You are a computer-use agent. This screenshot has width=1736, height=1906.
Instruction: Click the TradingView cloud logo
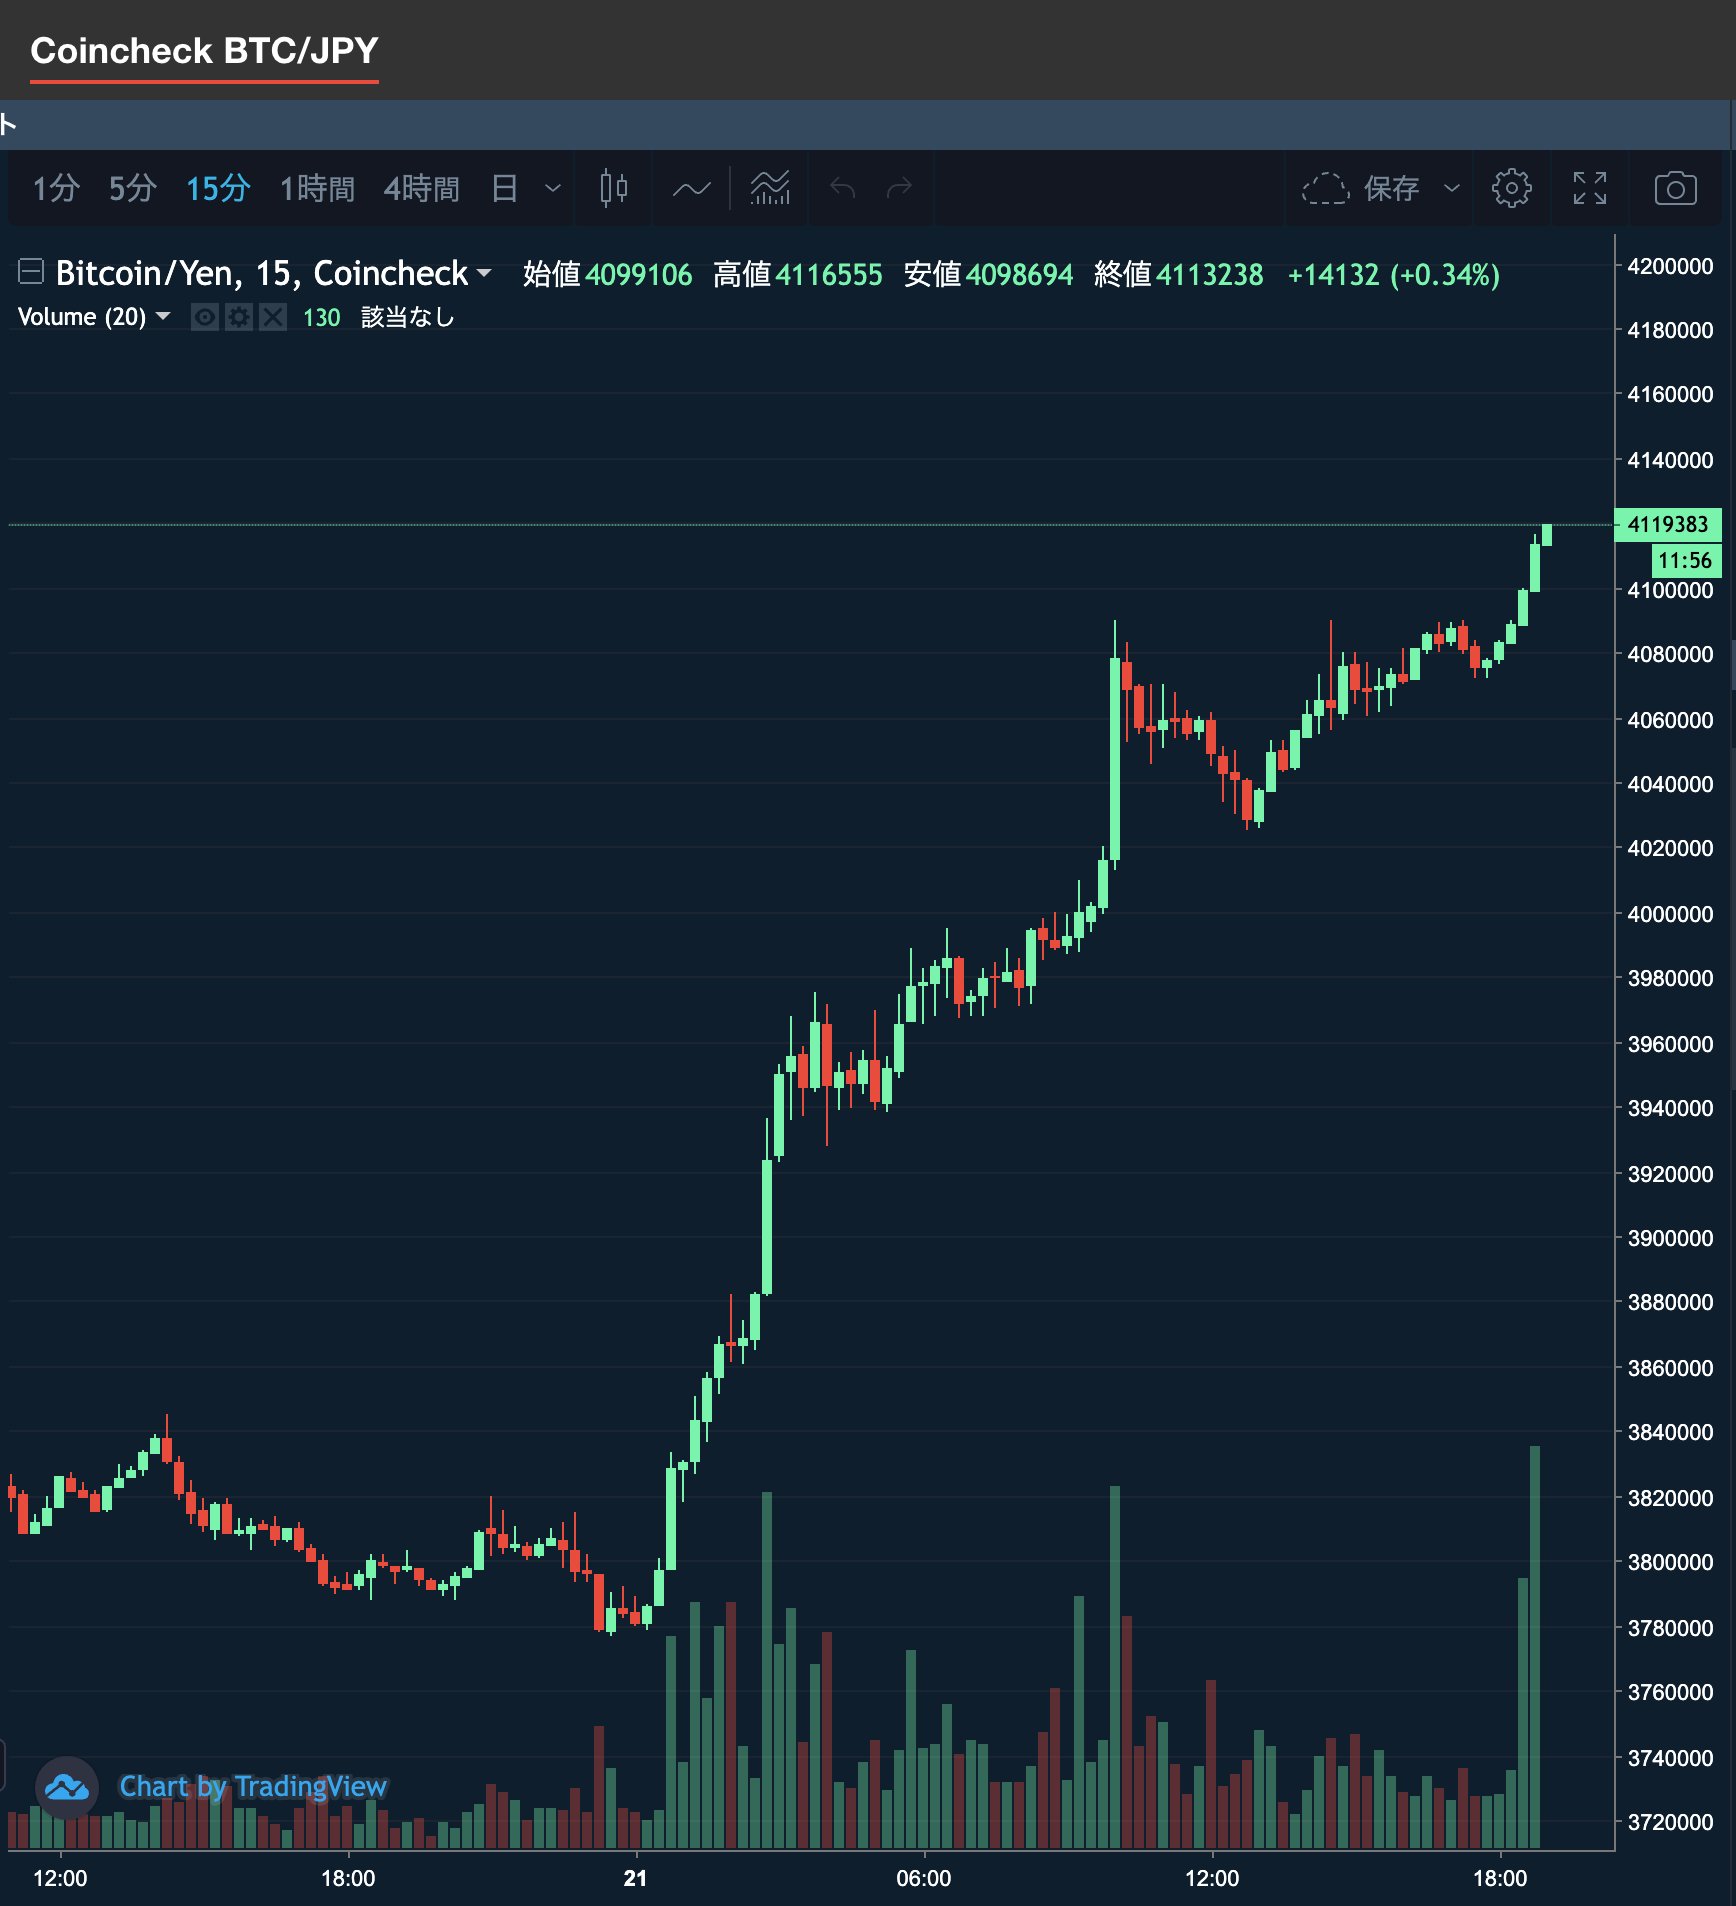coord(67,1787)
